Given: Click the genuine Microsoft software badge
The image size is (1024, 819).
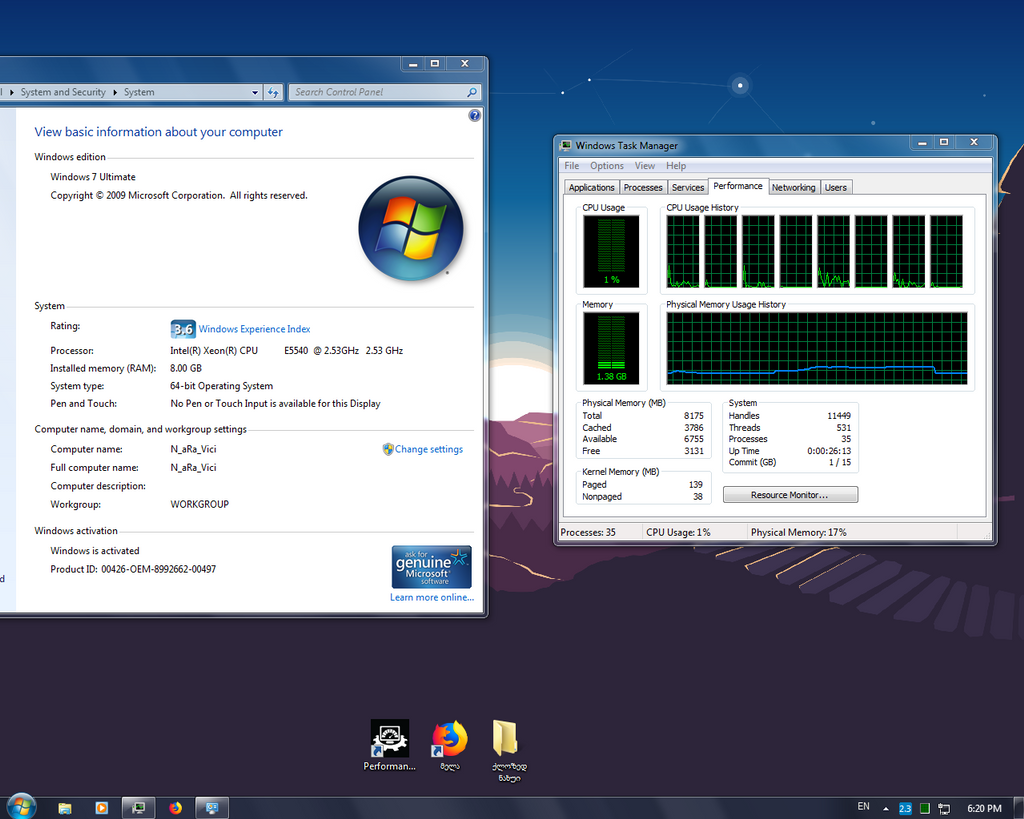Looking at the screenshot, I should [432, 567].
